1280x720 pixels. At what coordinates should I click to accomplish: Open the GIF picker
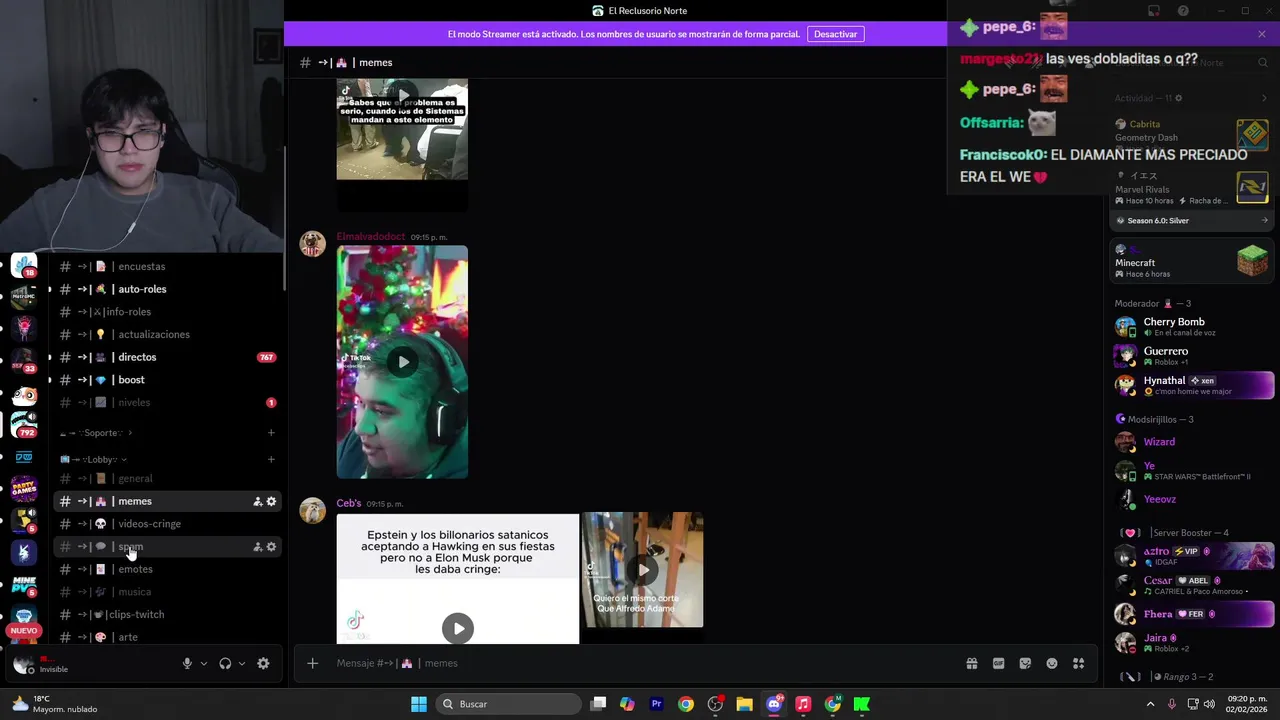tap(998, 663)
